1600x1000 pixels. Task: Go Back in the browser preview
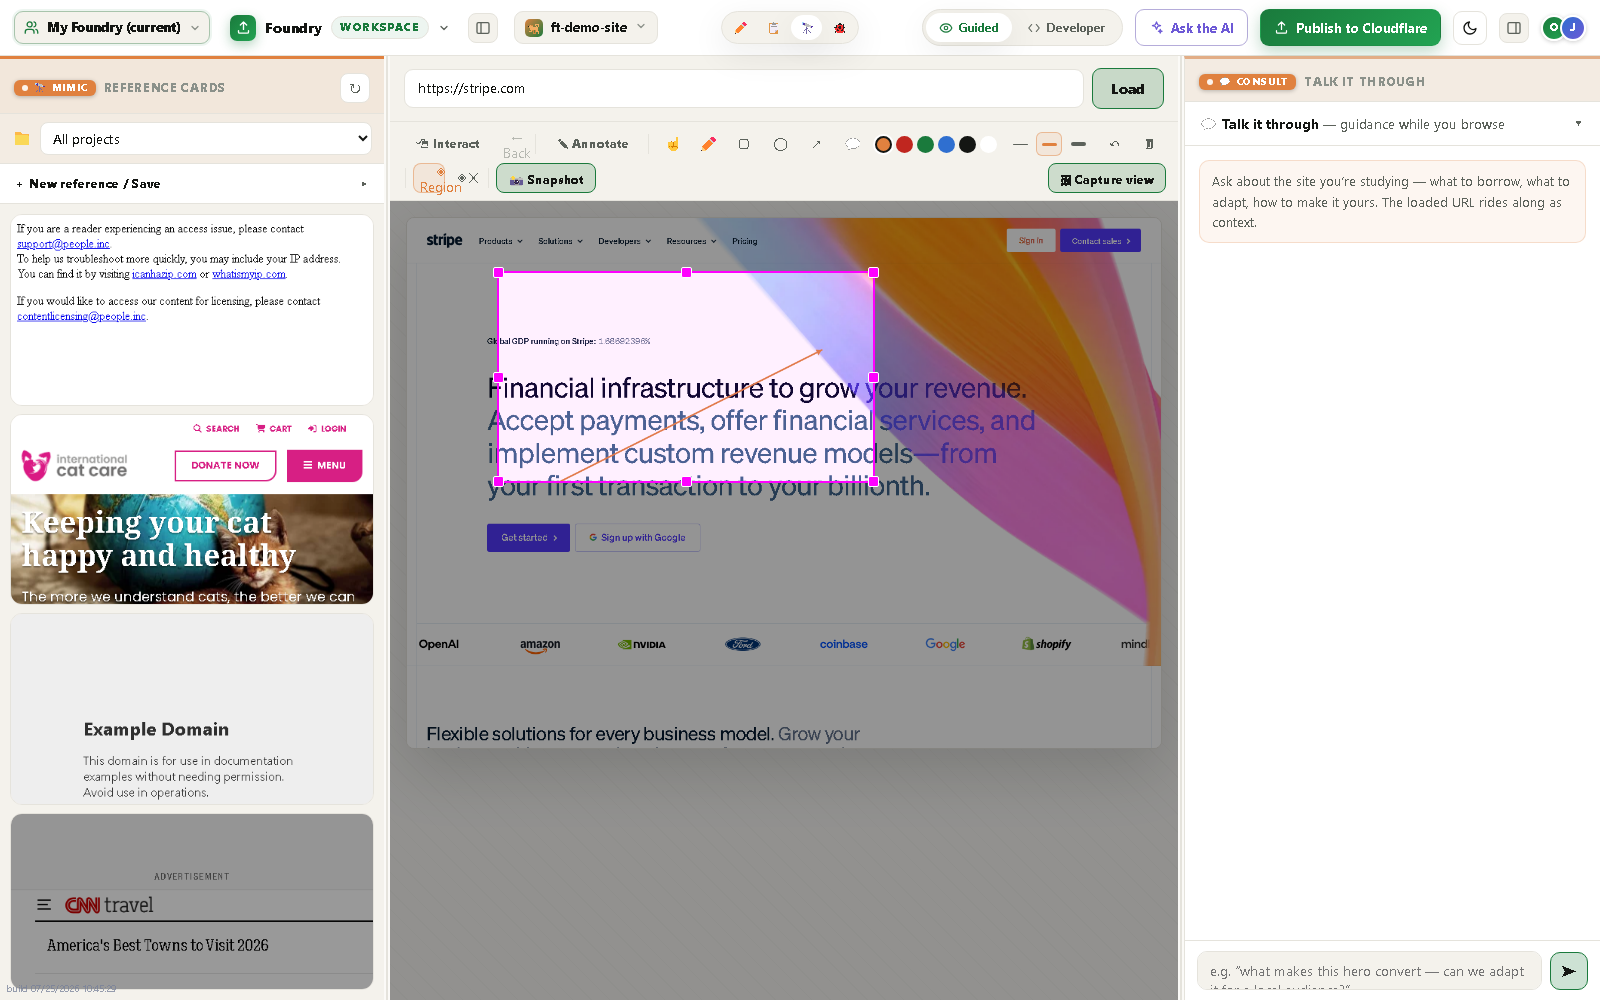(x=516, y=146)
